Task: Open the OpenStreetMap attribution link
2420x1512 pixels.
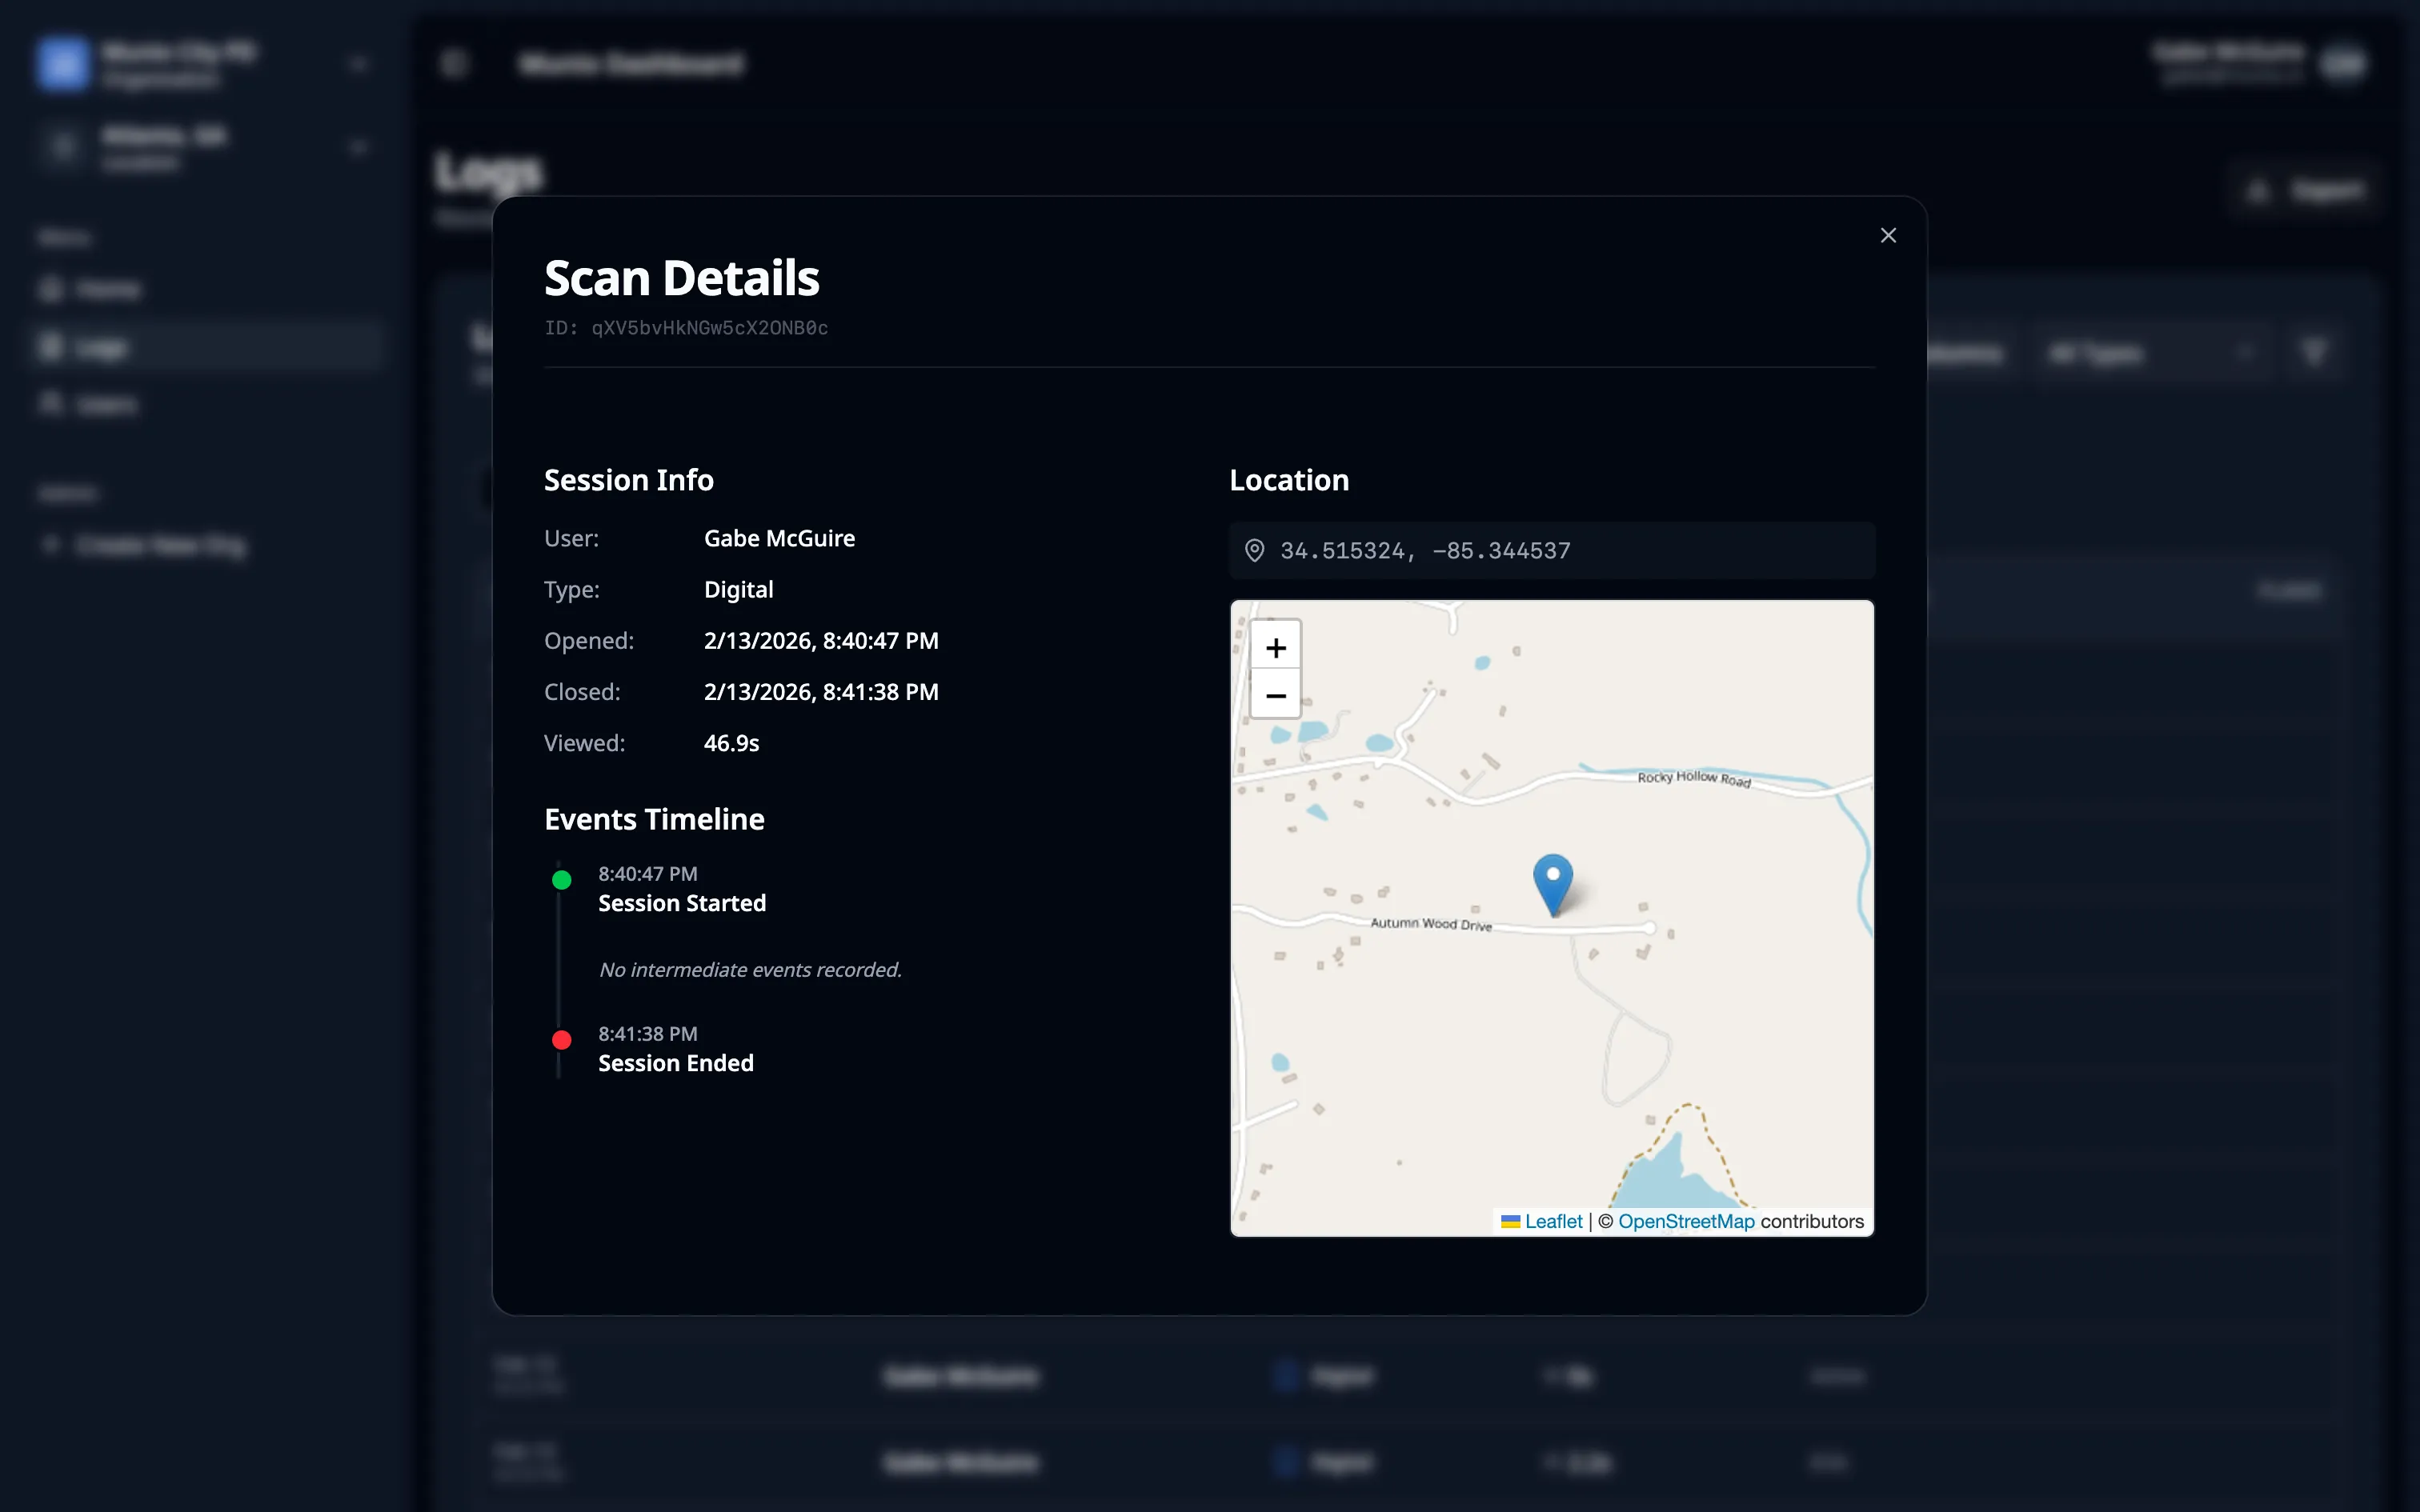Action: click(1686, 1221)
